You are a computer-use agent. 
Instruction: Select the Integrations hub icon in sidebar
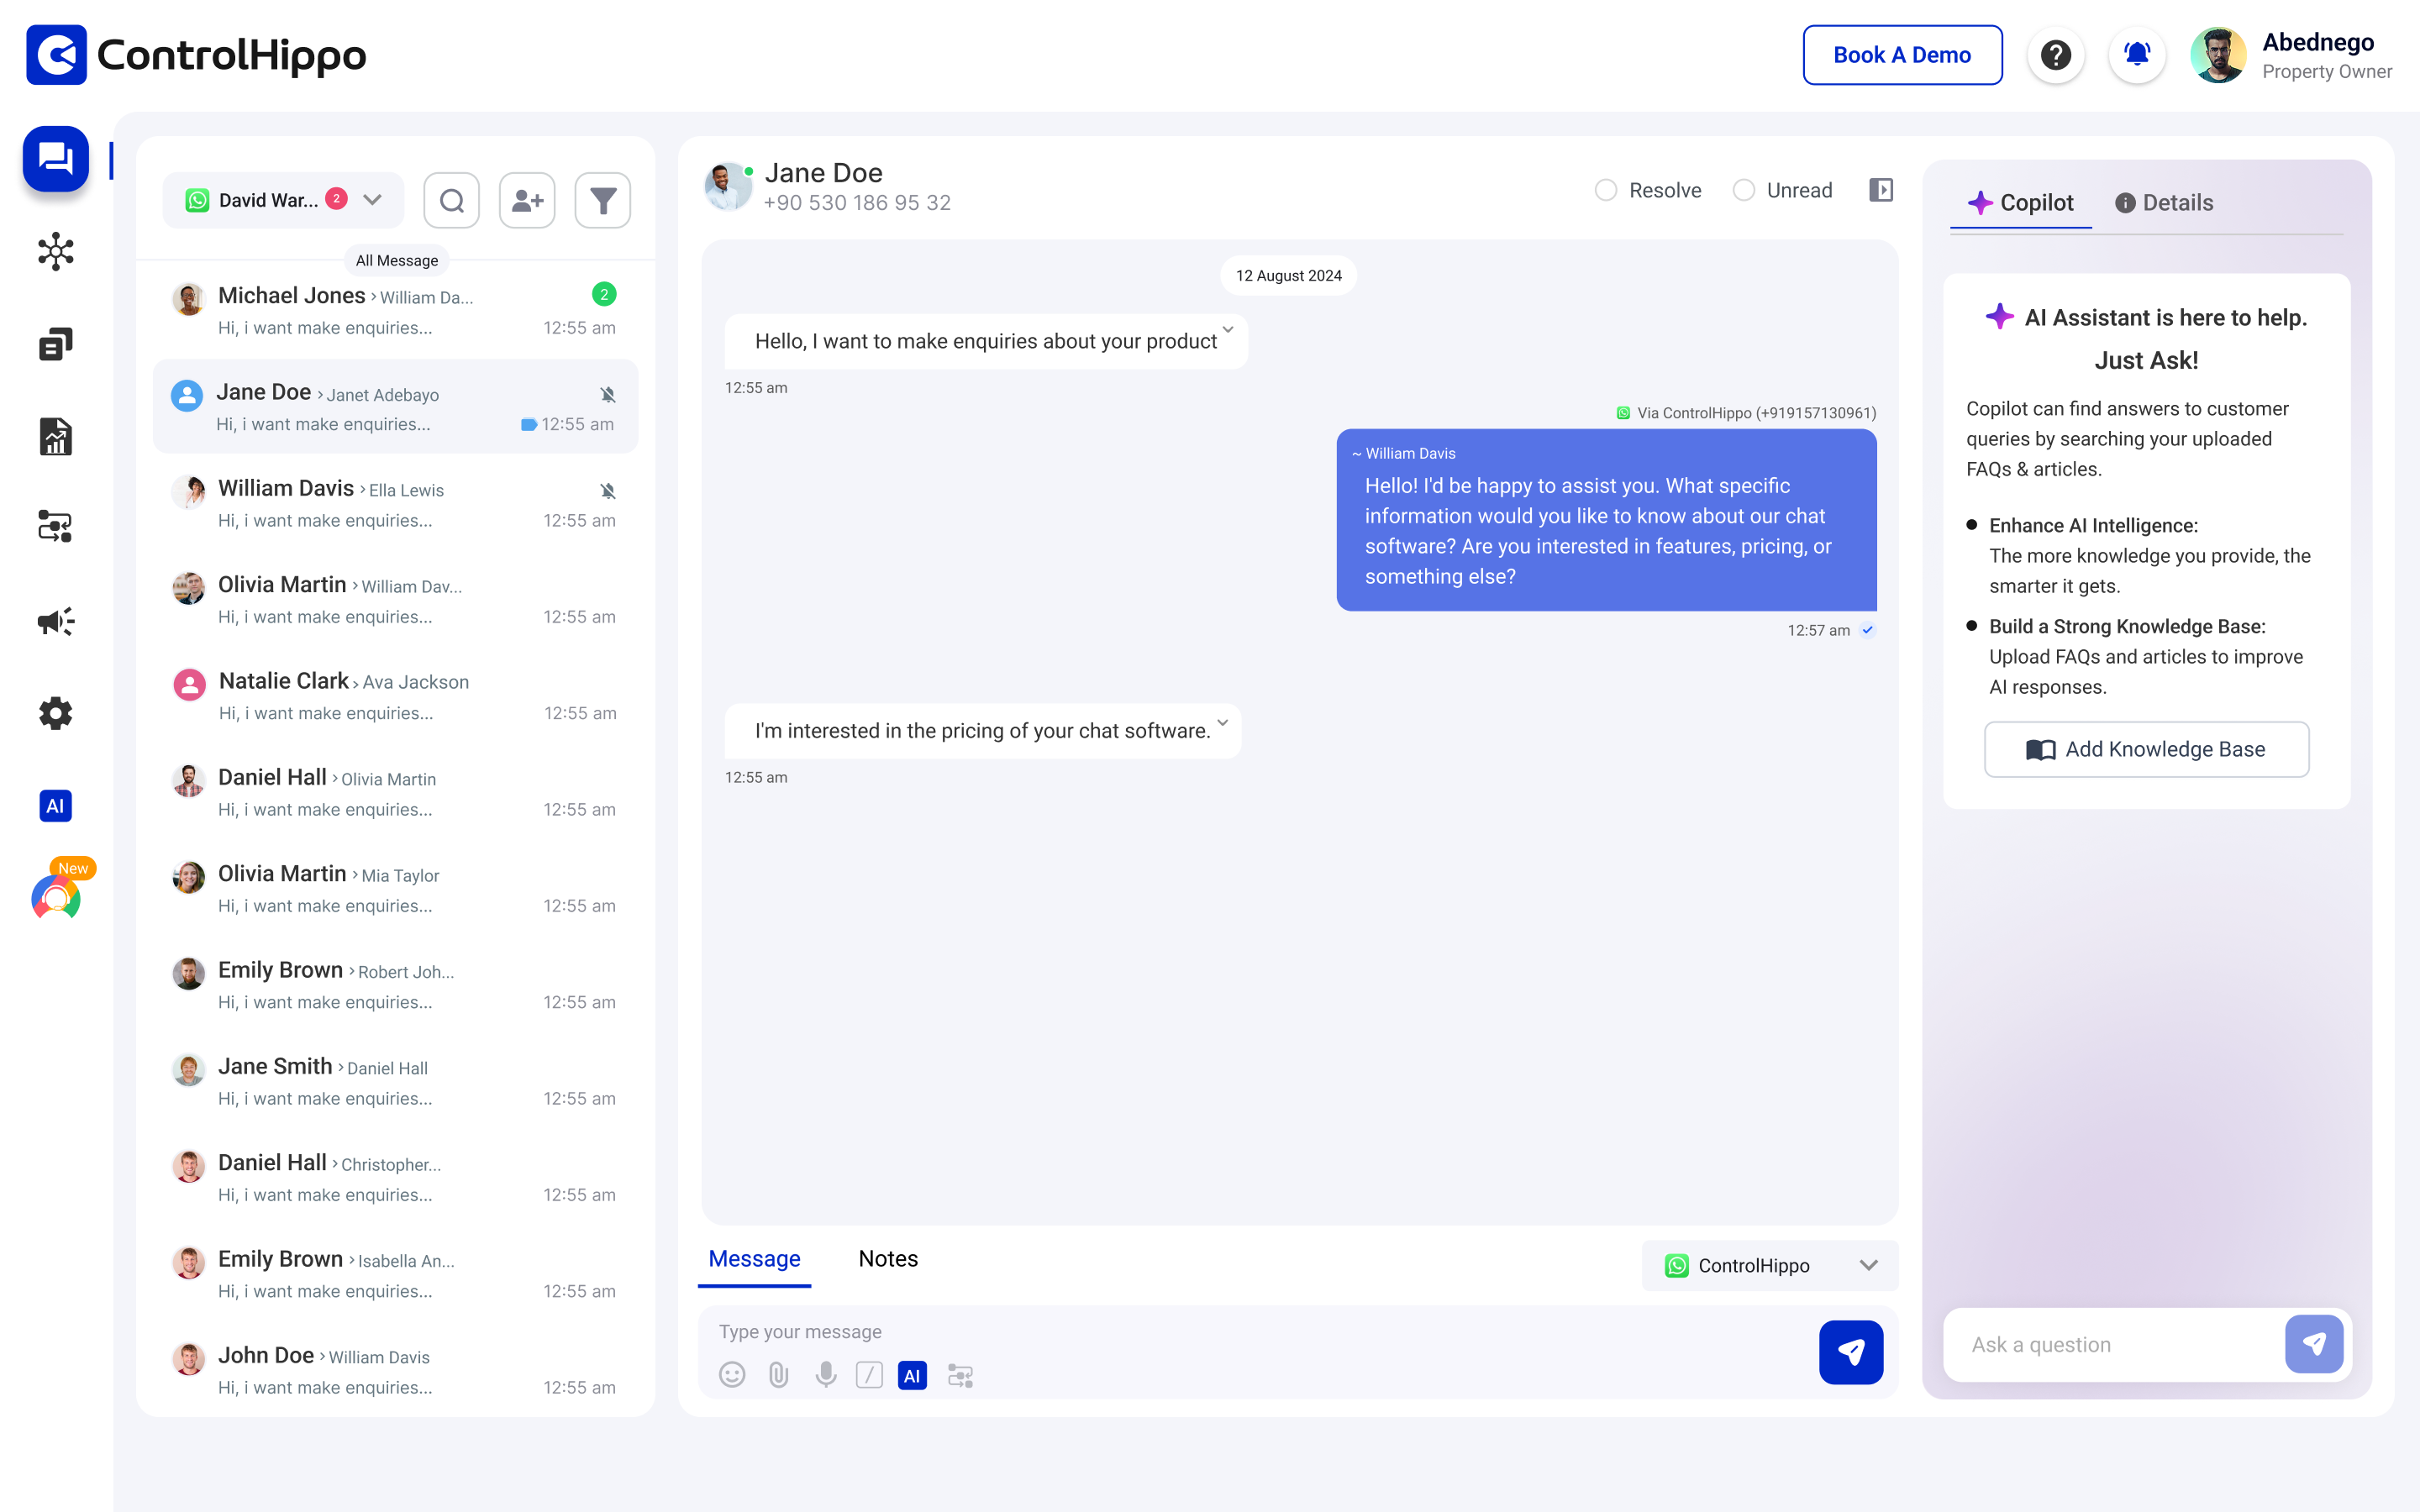pyautogui.click(x=55, y=252)
